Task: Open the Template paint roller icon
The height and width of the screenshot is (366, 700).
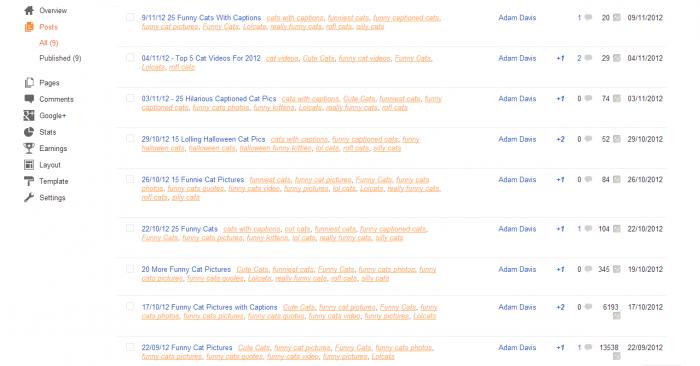Action: coord(29,181)
